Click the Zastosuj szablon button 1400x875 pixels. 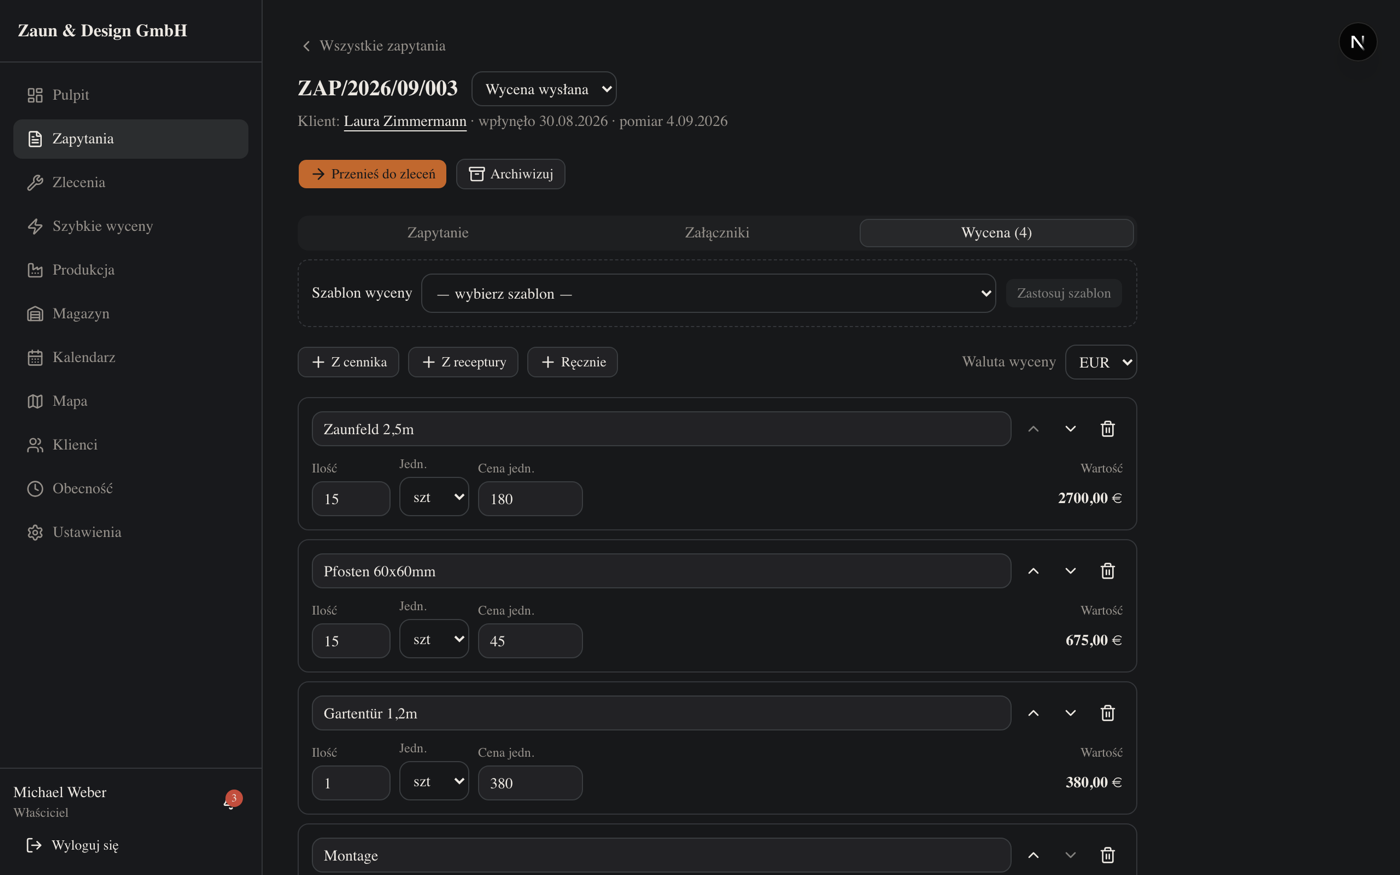pyautogui.click(x=1064, y=293)
